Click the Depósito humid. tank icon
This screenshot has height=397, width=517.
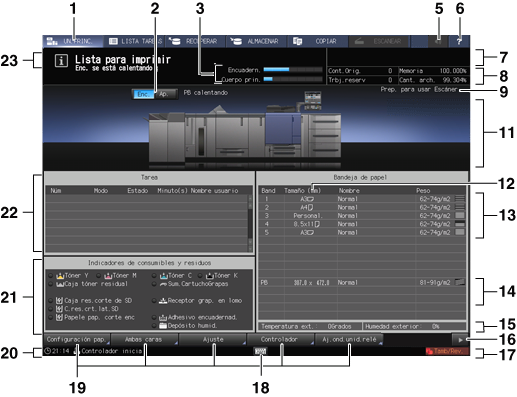coord(163,326)
